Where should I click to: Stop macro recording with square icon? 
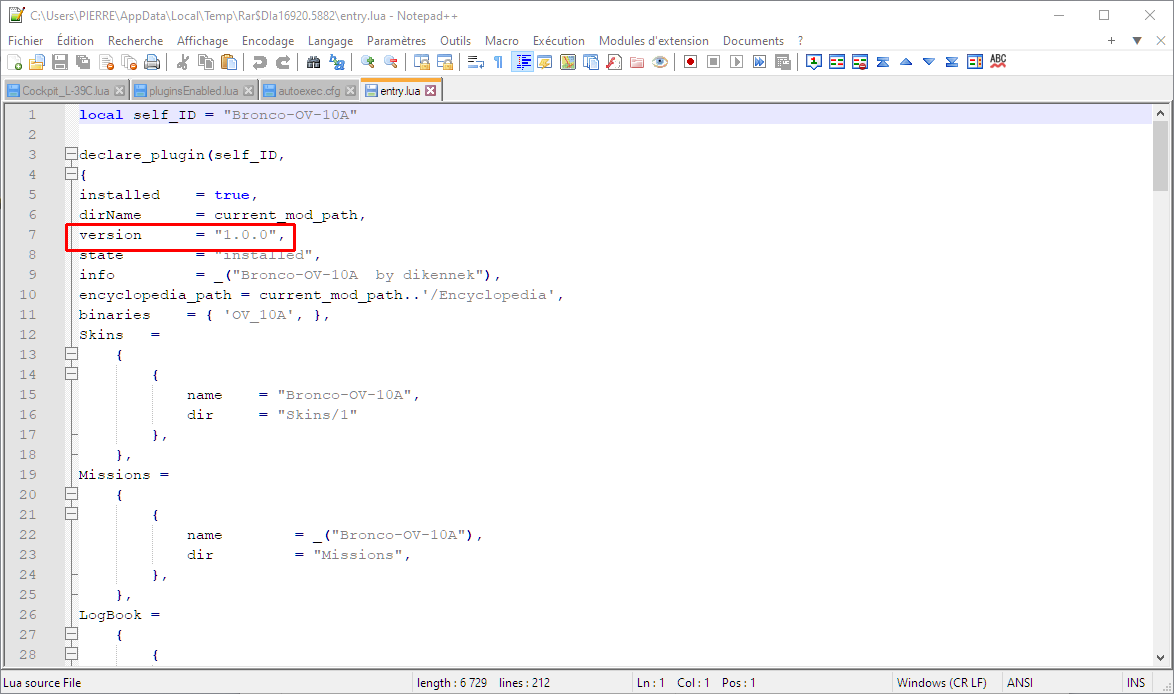pyautogui.click(x=714, y=62)
